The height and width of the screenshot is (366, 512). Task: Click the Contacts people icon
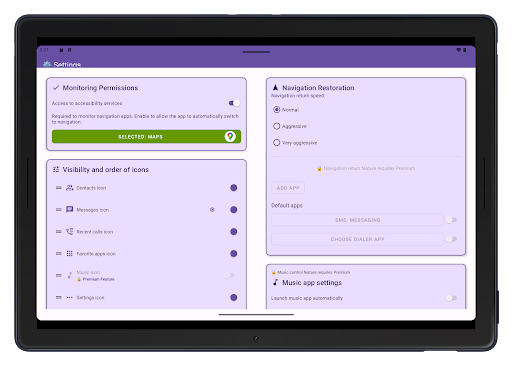69,188
